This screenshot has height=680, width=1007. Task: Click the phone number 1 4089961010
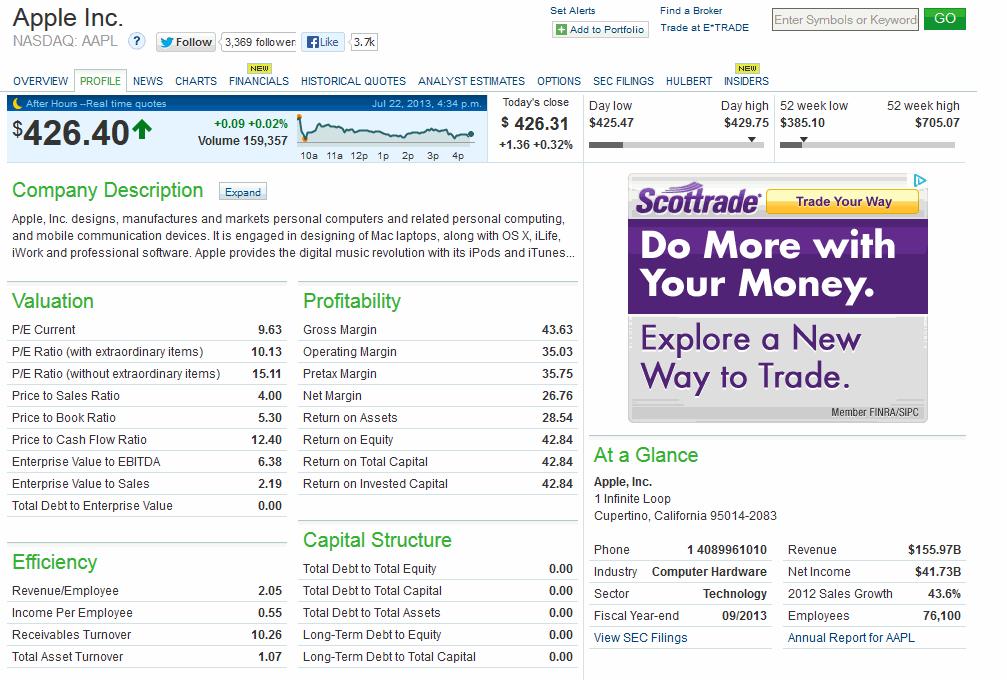click(726, 550)
